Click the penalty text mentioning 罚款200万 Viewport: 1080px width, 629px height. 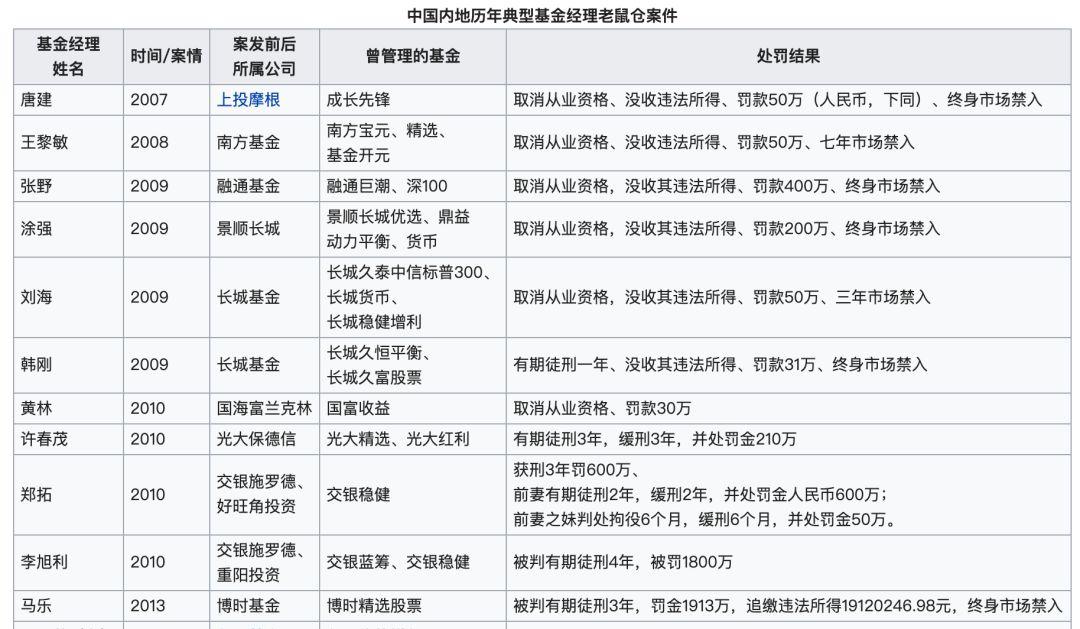[727, 229]
